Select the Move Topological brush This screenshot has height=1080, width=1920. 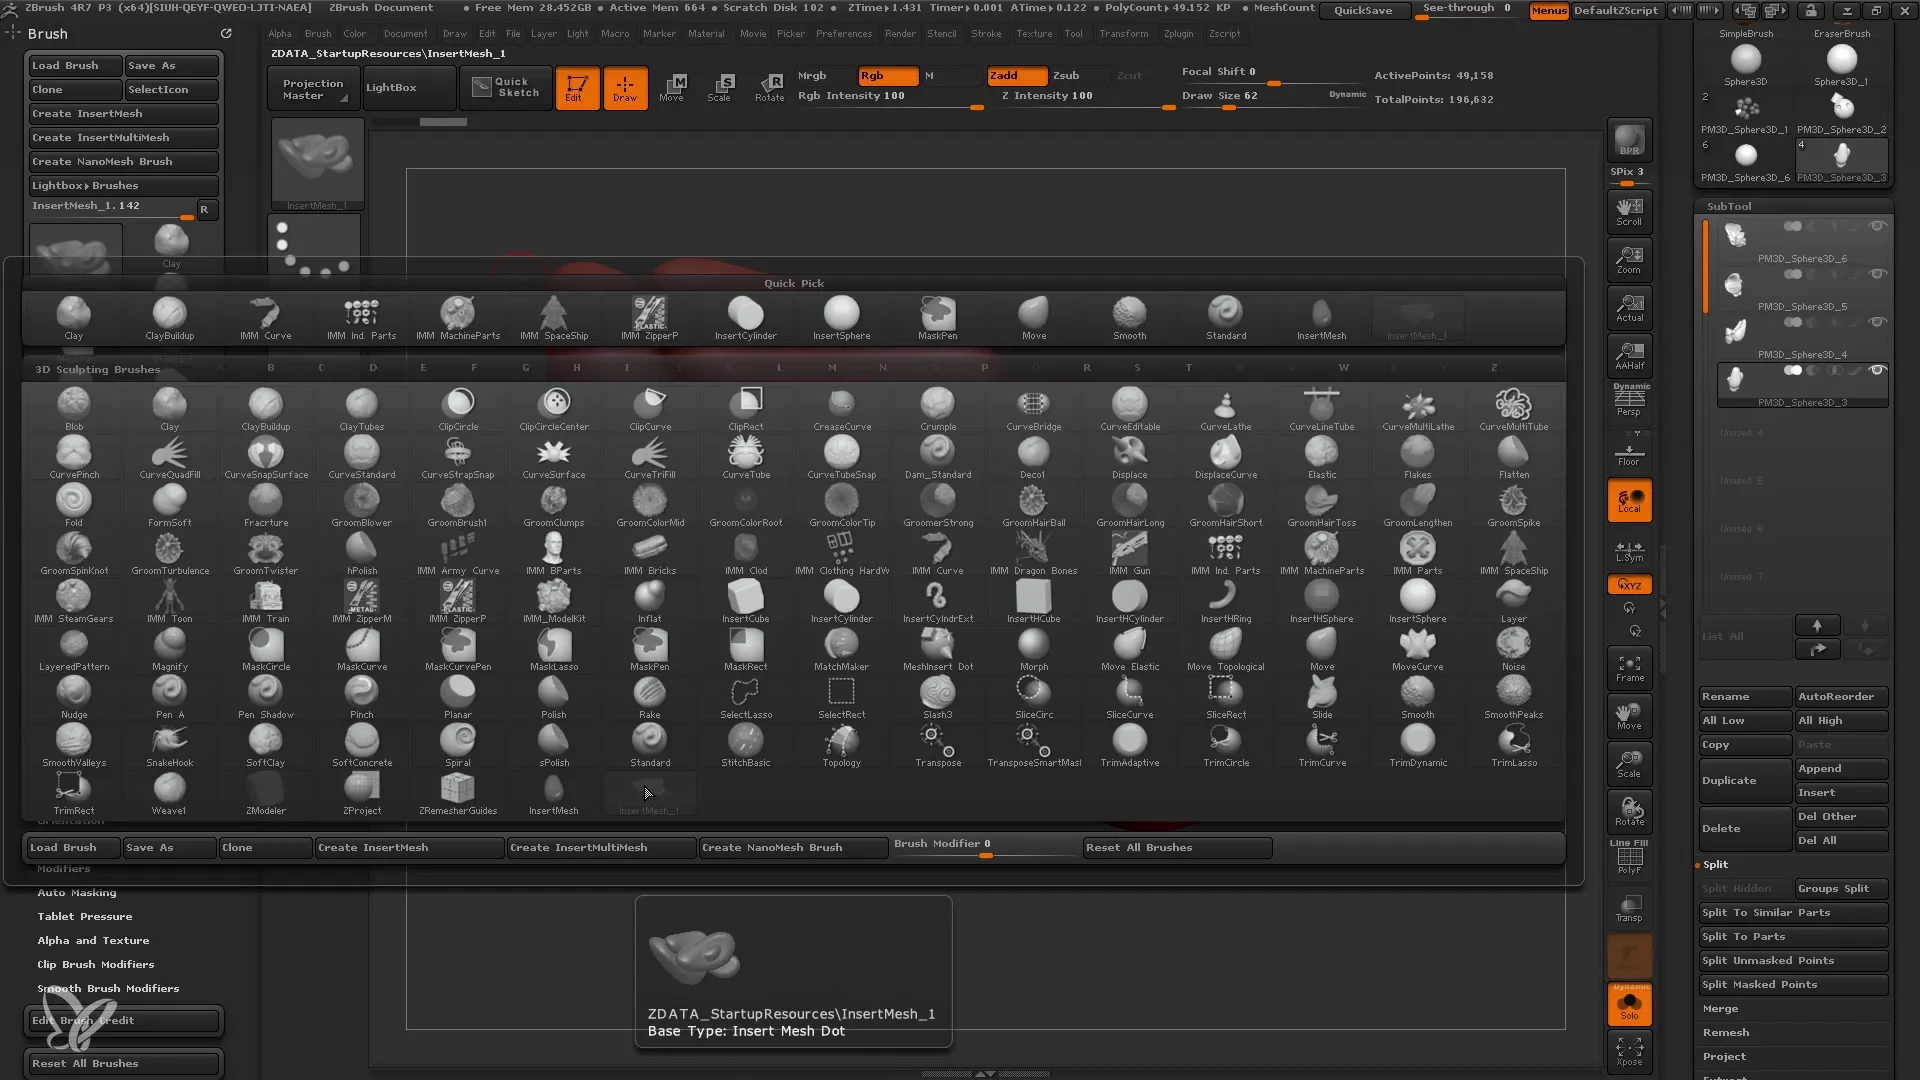coord(1225,649)
